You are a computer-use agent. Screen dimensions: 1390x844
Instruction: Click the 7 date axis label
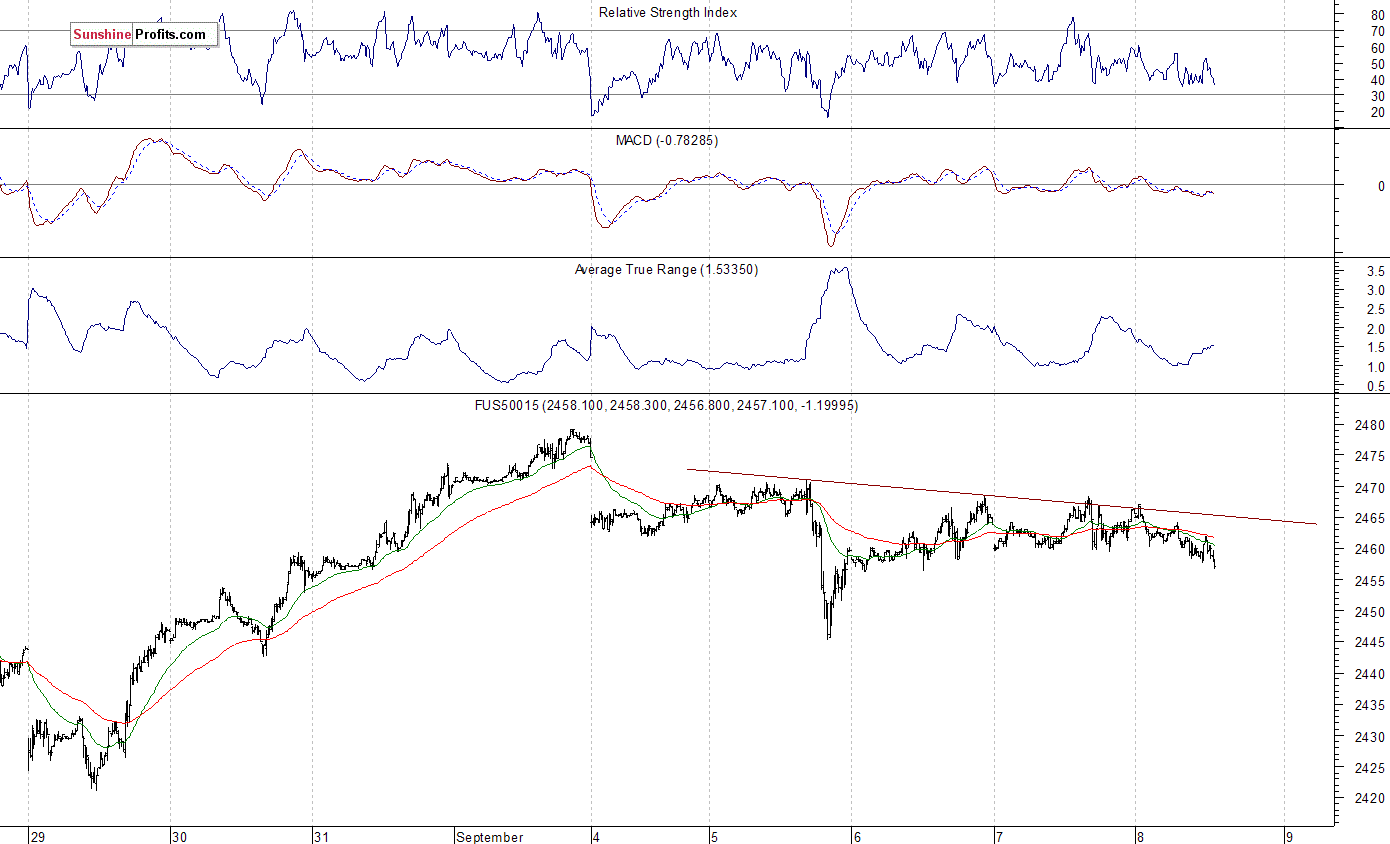998,836
